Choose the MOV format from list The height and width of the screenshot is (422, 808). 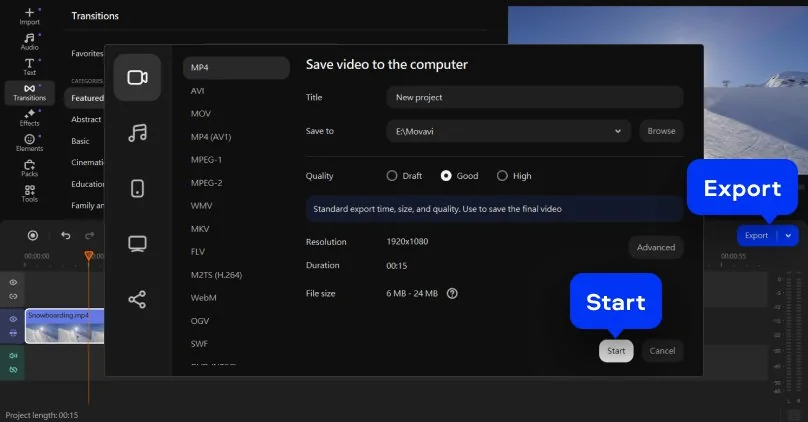(x=201, y=113)
